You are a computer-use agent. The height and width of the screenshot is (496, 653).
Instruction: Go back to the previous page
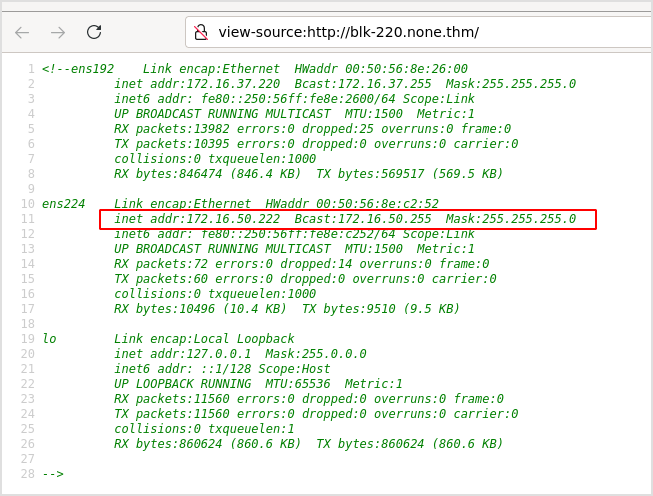tap(22, 32)
